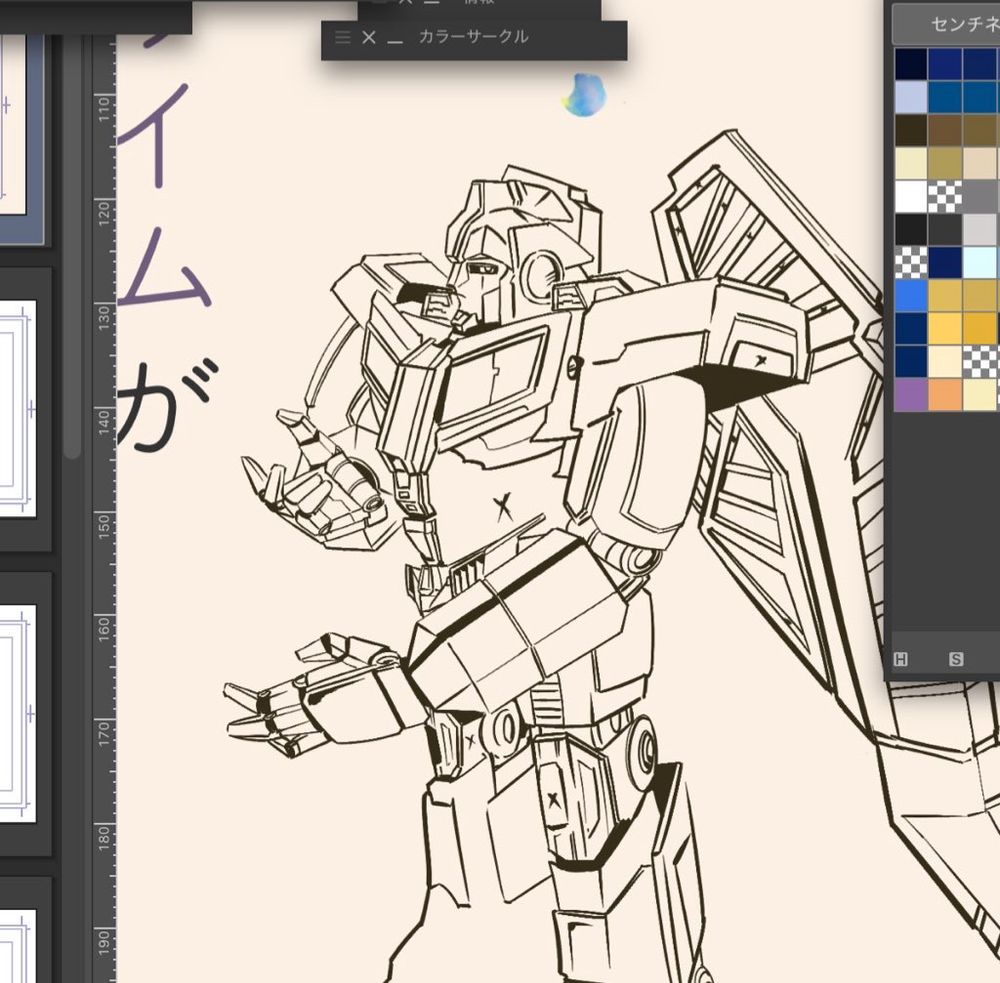Pick the bright yellow swatch beside amber
1000x983 pixels.
(x=944, y=328)
